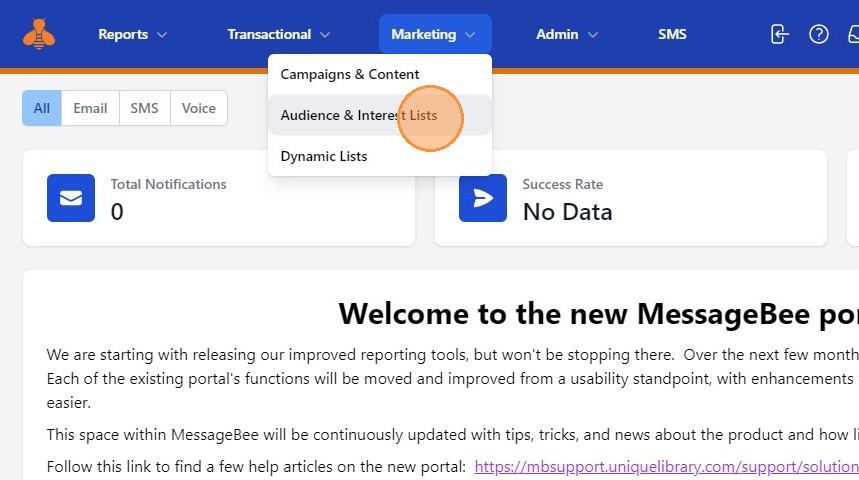Expand the Transactional dropdown menu

coord(278,34)
